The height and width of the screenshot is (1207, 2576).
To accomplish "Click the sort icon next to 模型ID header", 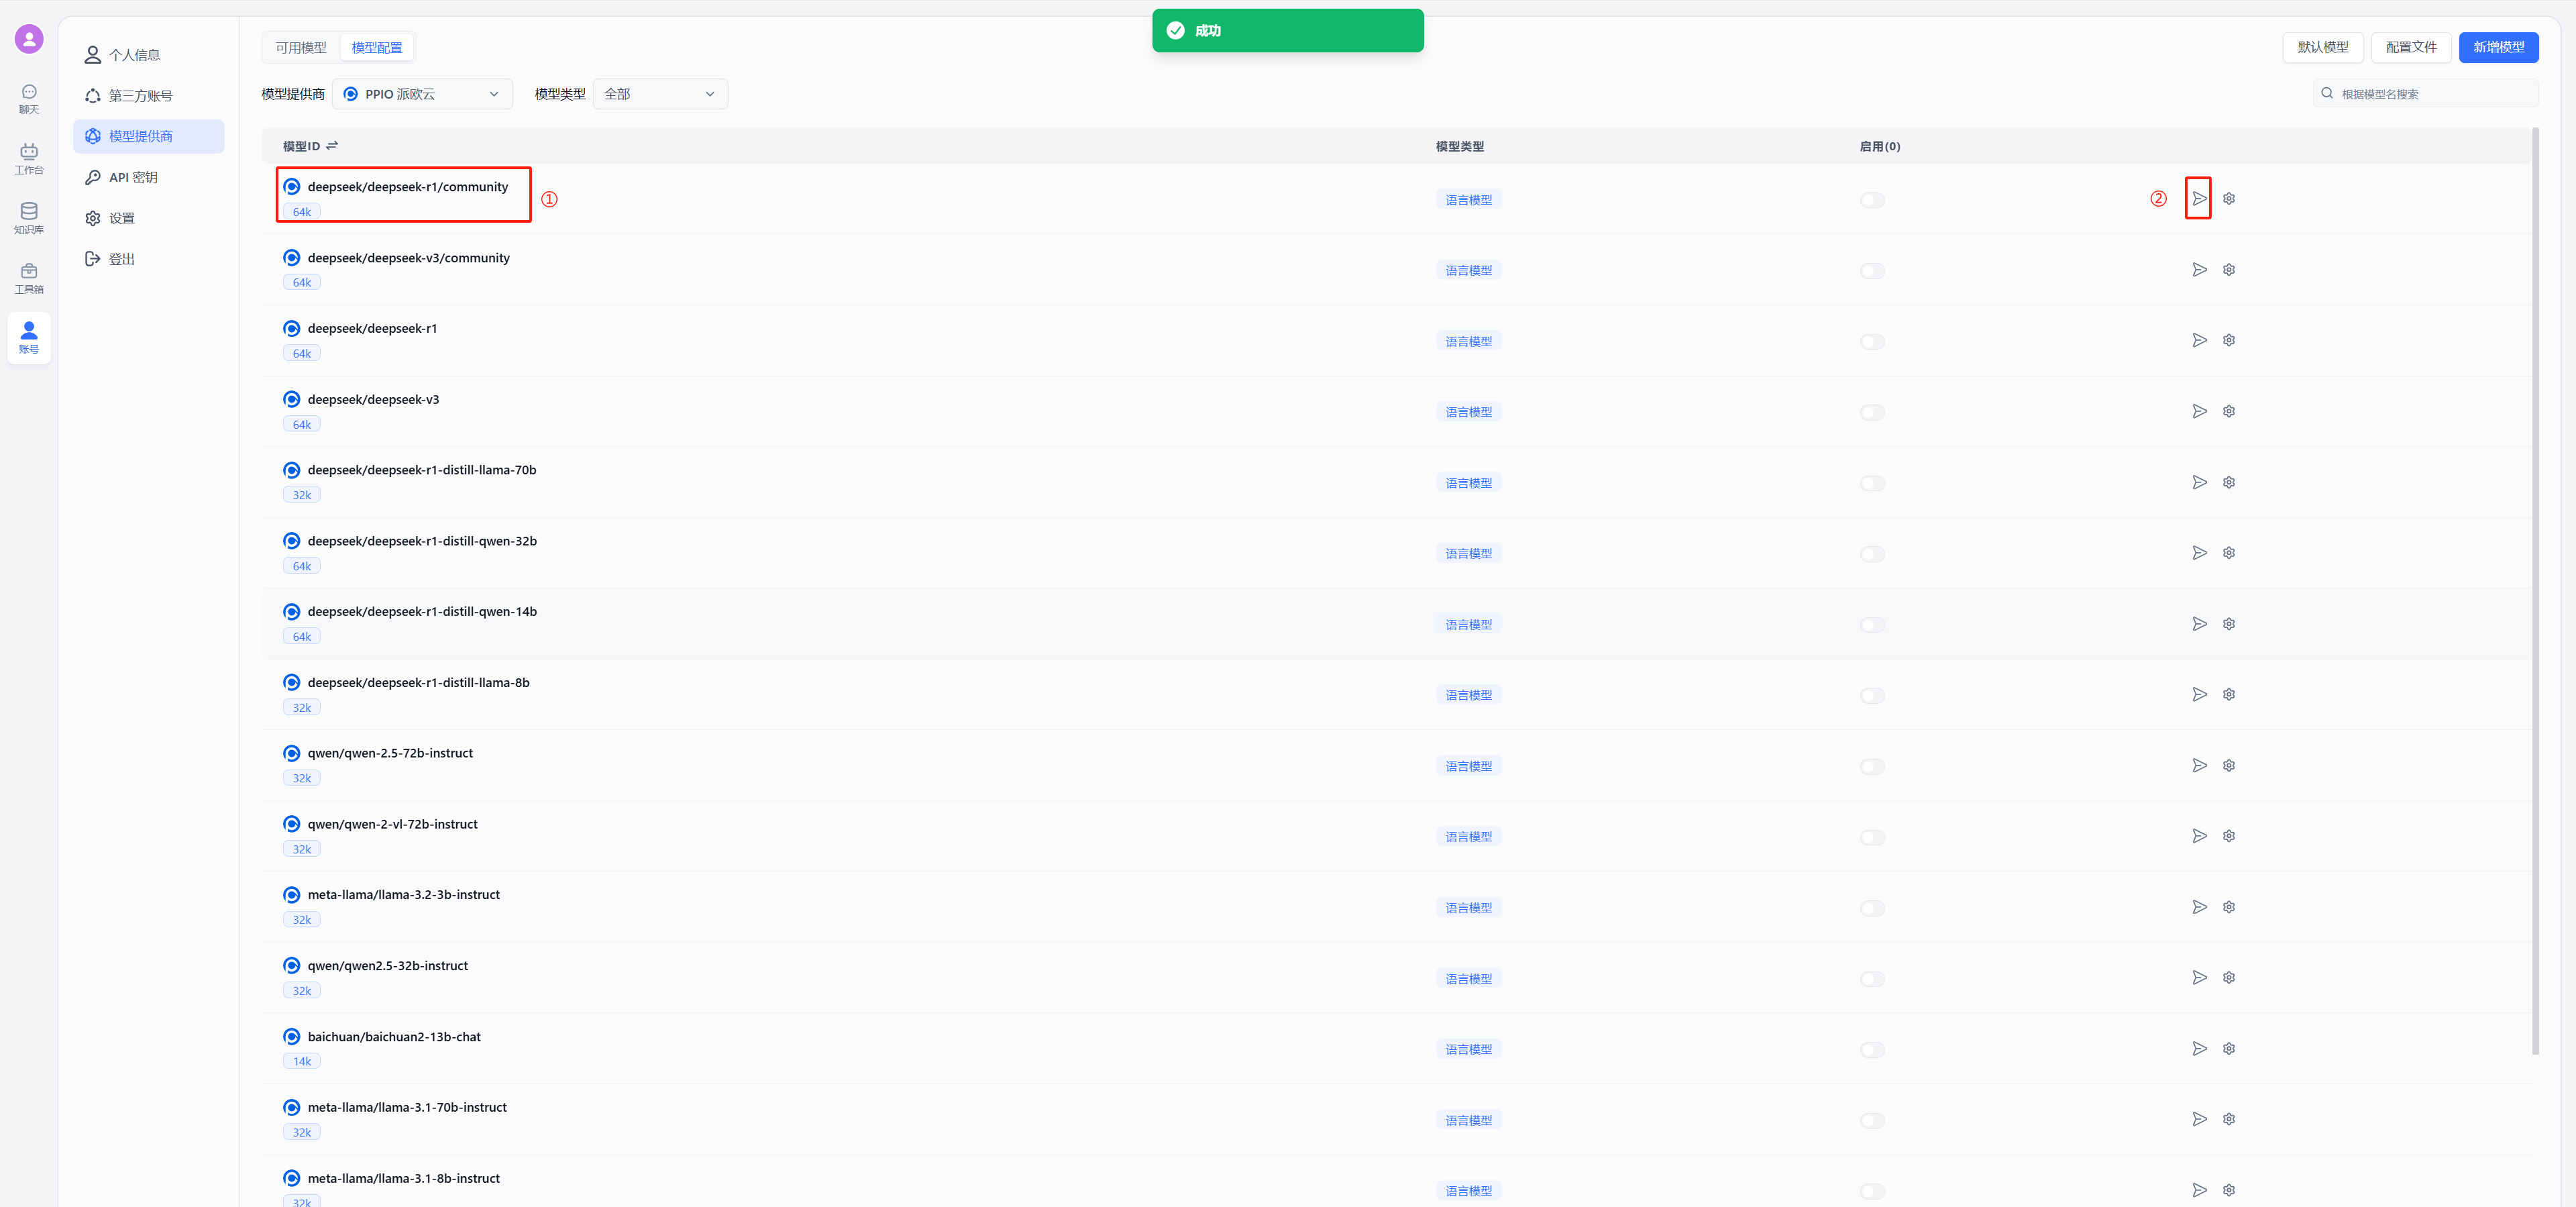I will 332,145.
